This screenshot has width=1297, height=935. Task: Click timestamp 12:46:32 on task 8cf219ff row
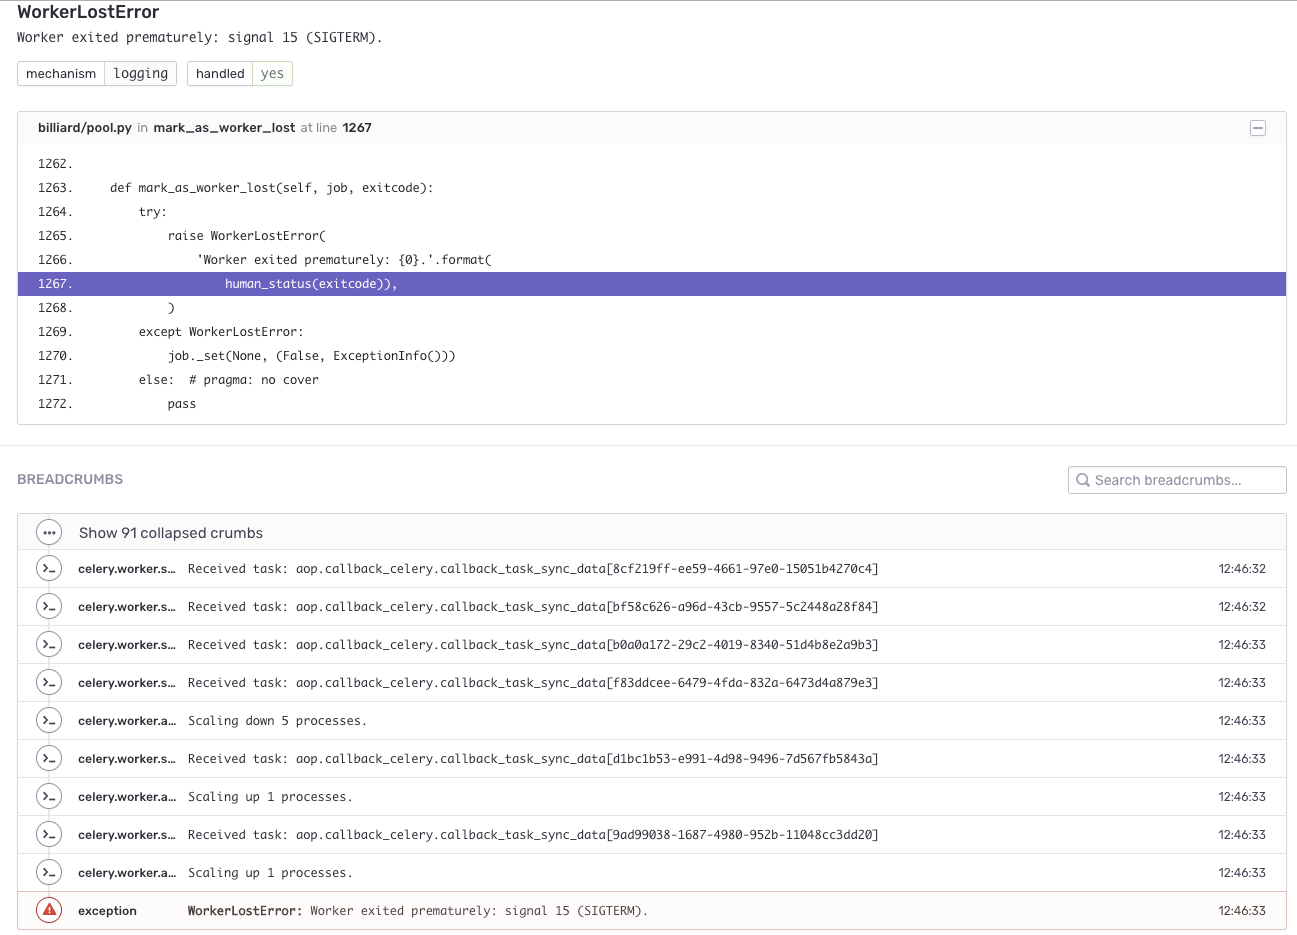coord(1242,569)
